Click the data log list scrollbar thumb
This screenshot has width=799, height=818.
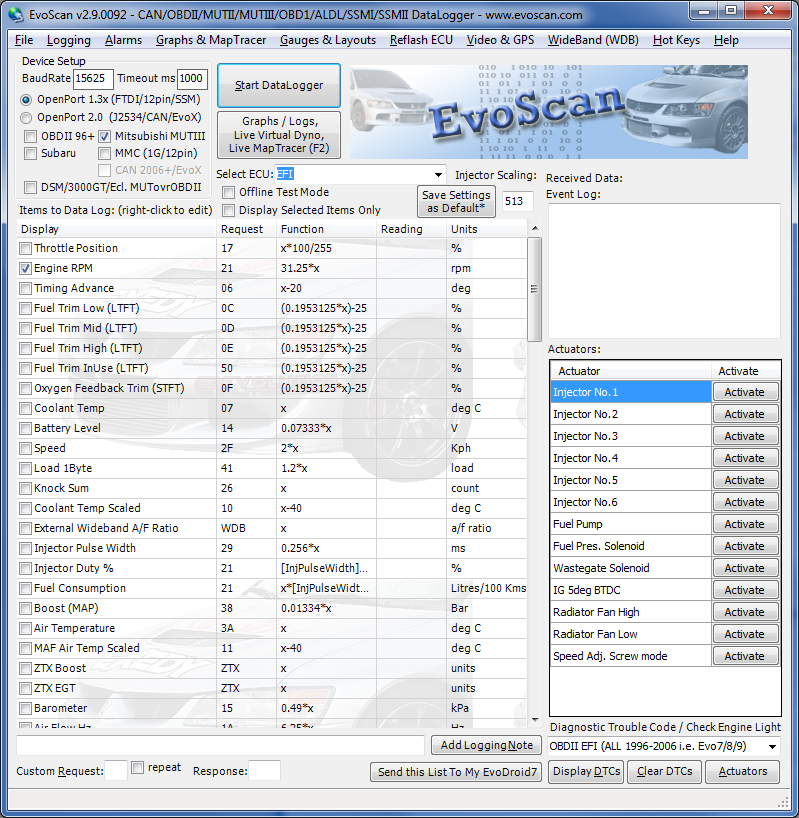(x=535, y=288)
